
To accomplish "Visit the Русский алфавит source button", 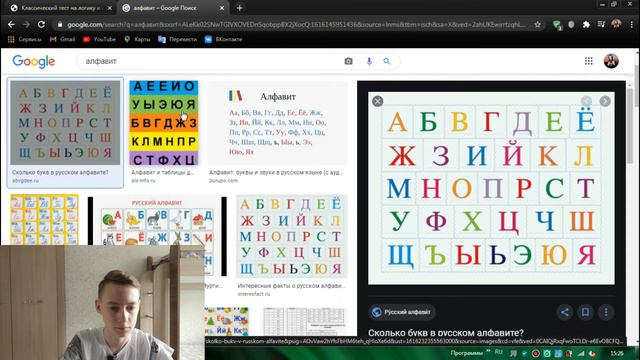I will (x=402, y=312).
